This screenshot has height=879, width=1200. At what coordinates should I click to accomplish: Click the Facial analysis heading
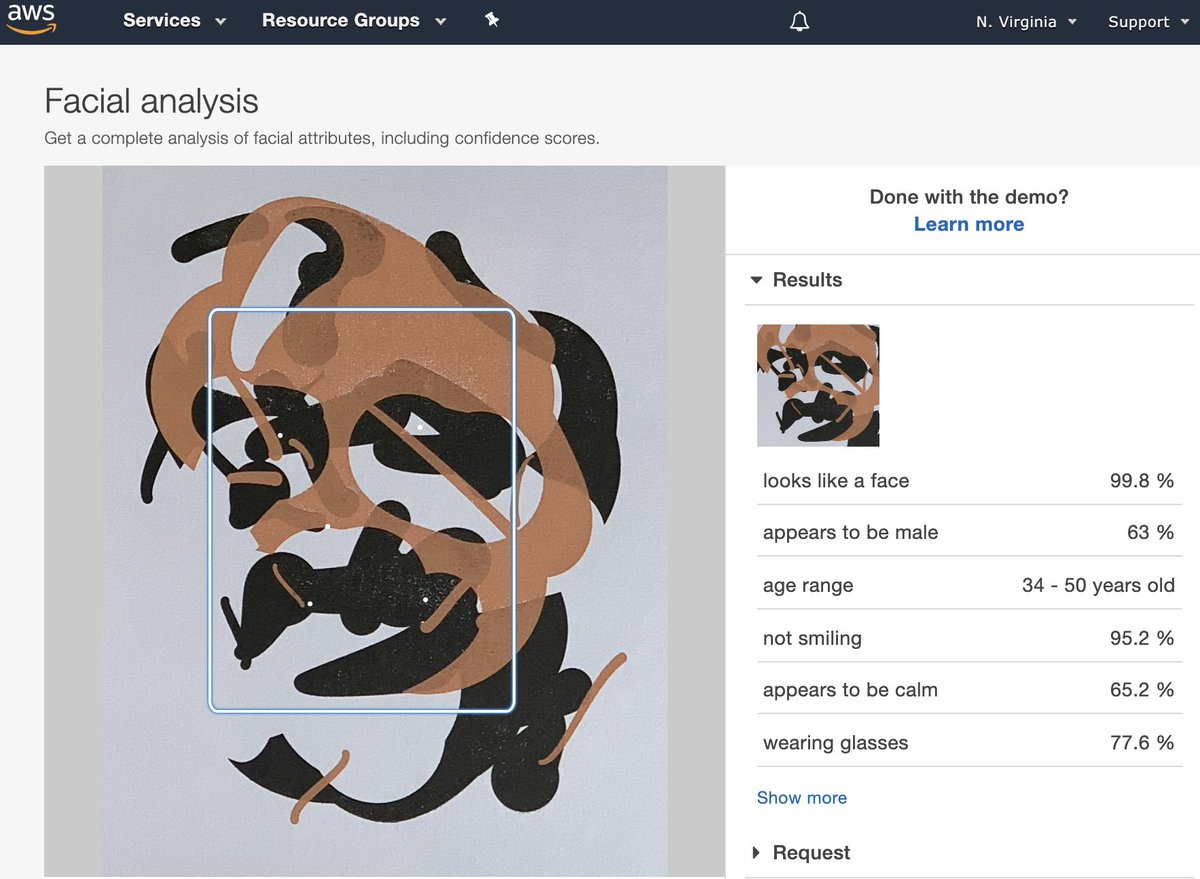pos(151,101)
